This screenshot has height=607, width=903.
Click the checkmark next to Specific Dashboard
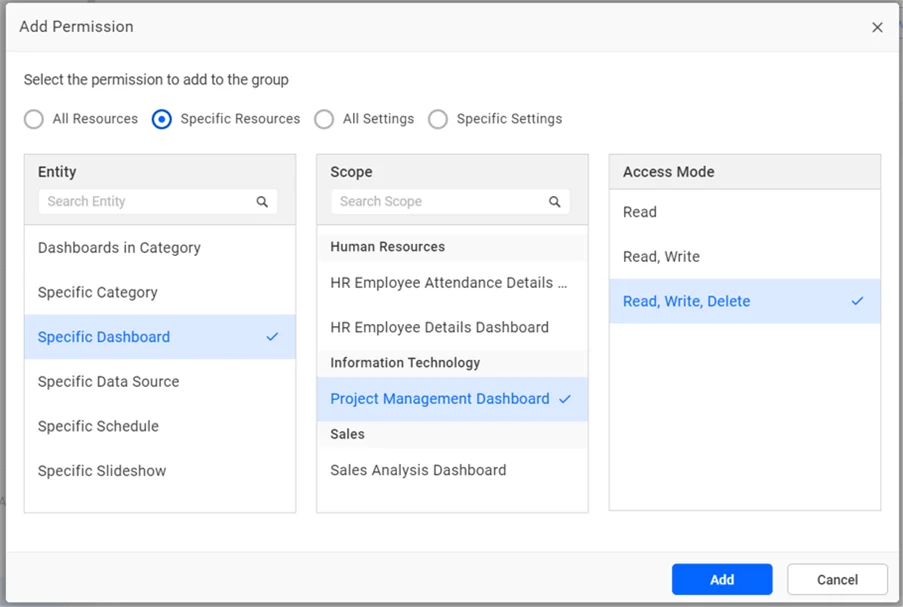pyautogui.click(x=272, y=337)
